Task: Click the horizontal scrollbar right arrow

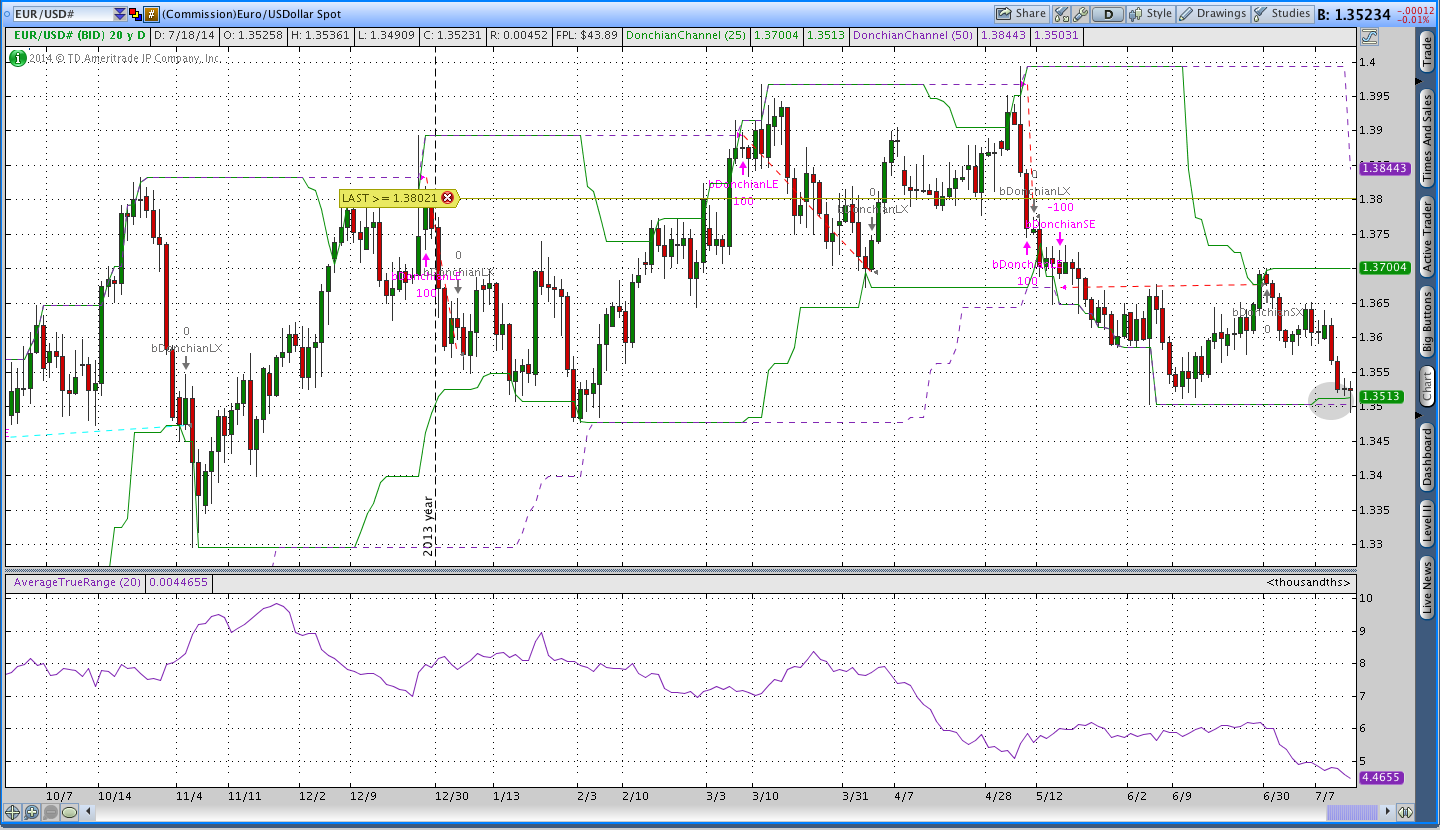Action: pos(1386,813)
